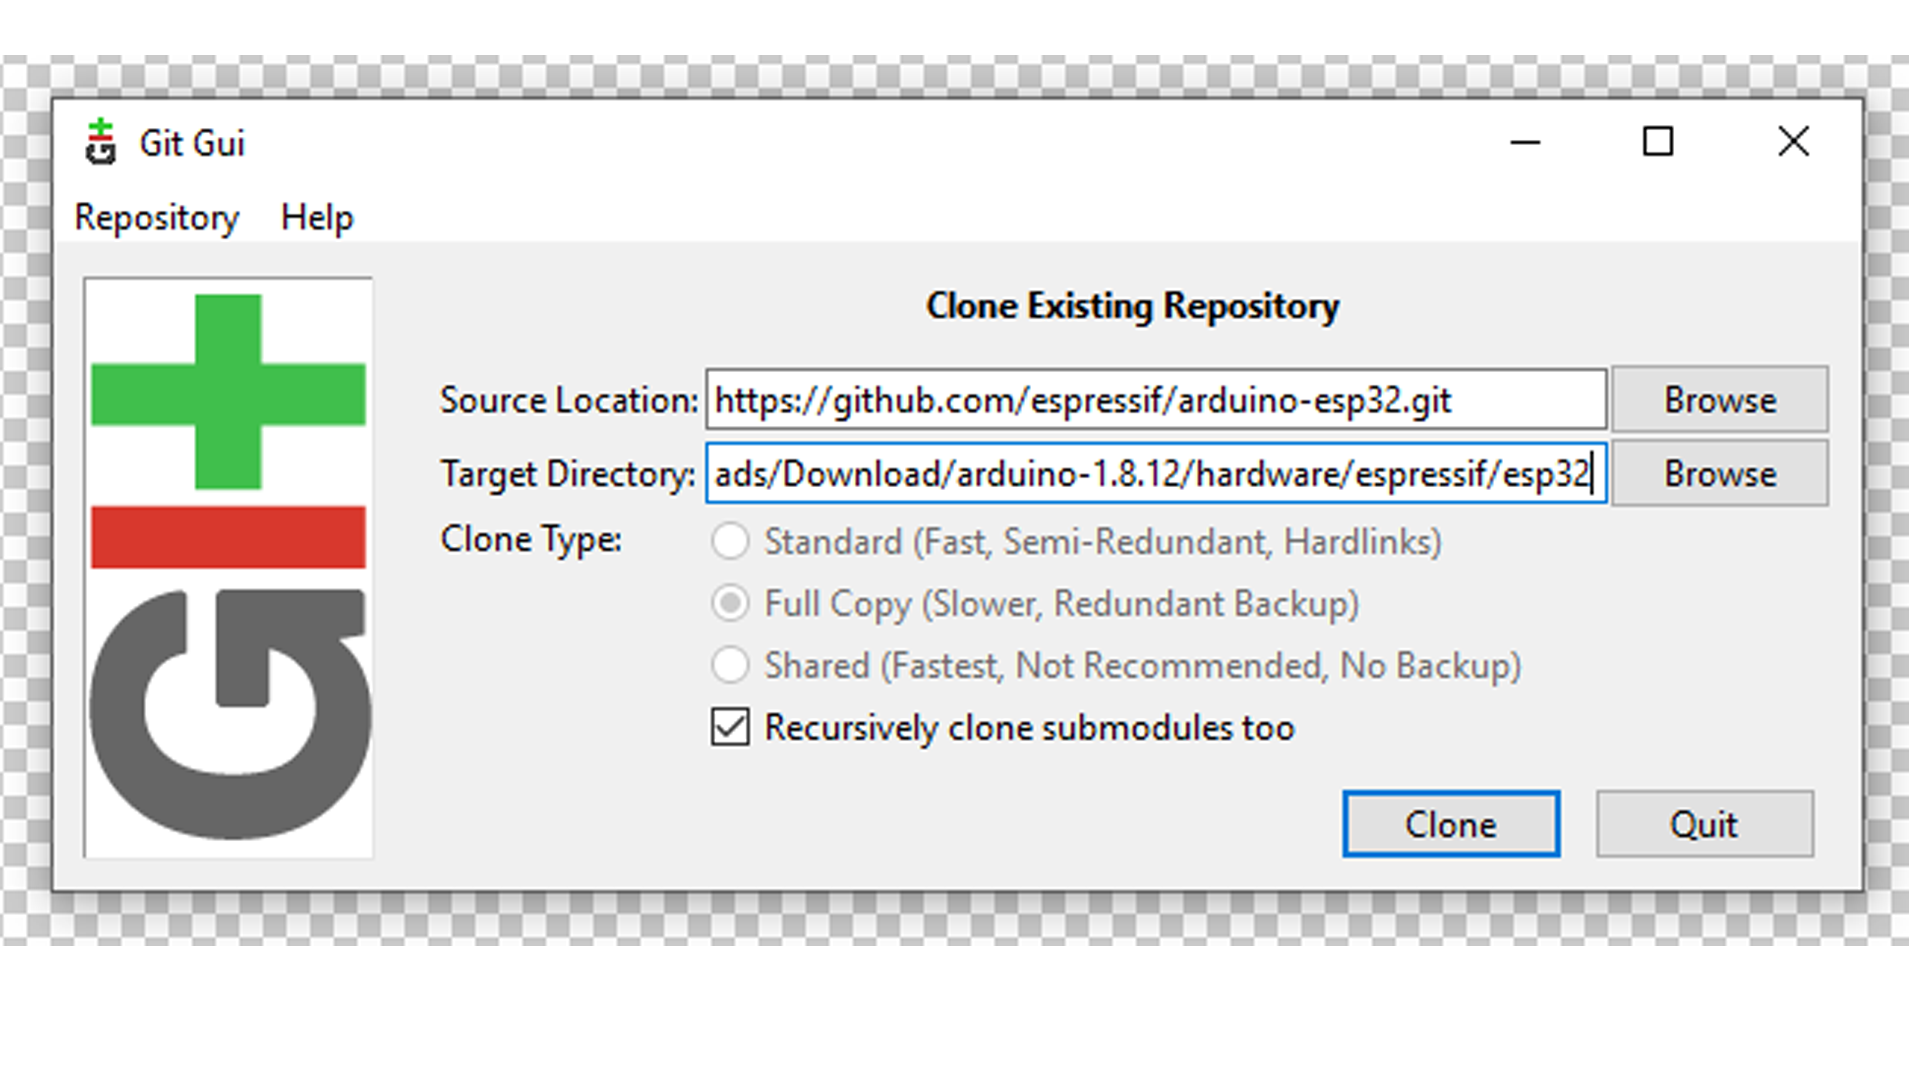Close the Git Gui window

(1793, 142)
